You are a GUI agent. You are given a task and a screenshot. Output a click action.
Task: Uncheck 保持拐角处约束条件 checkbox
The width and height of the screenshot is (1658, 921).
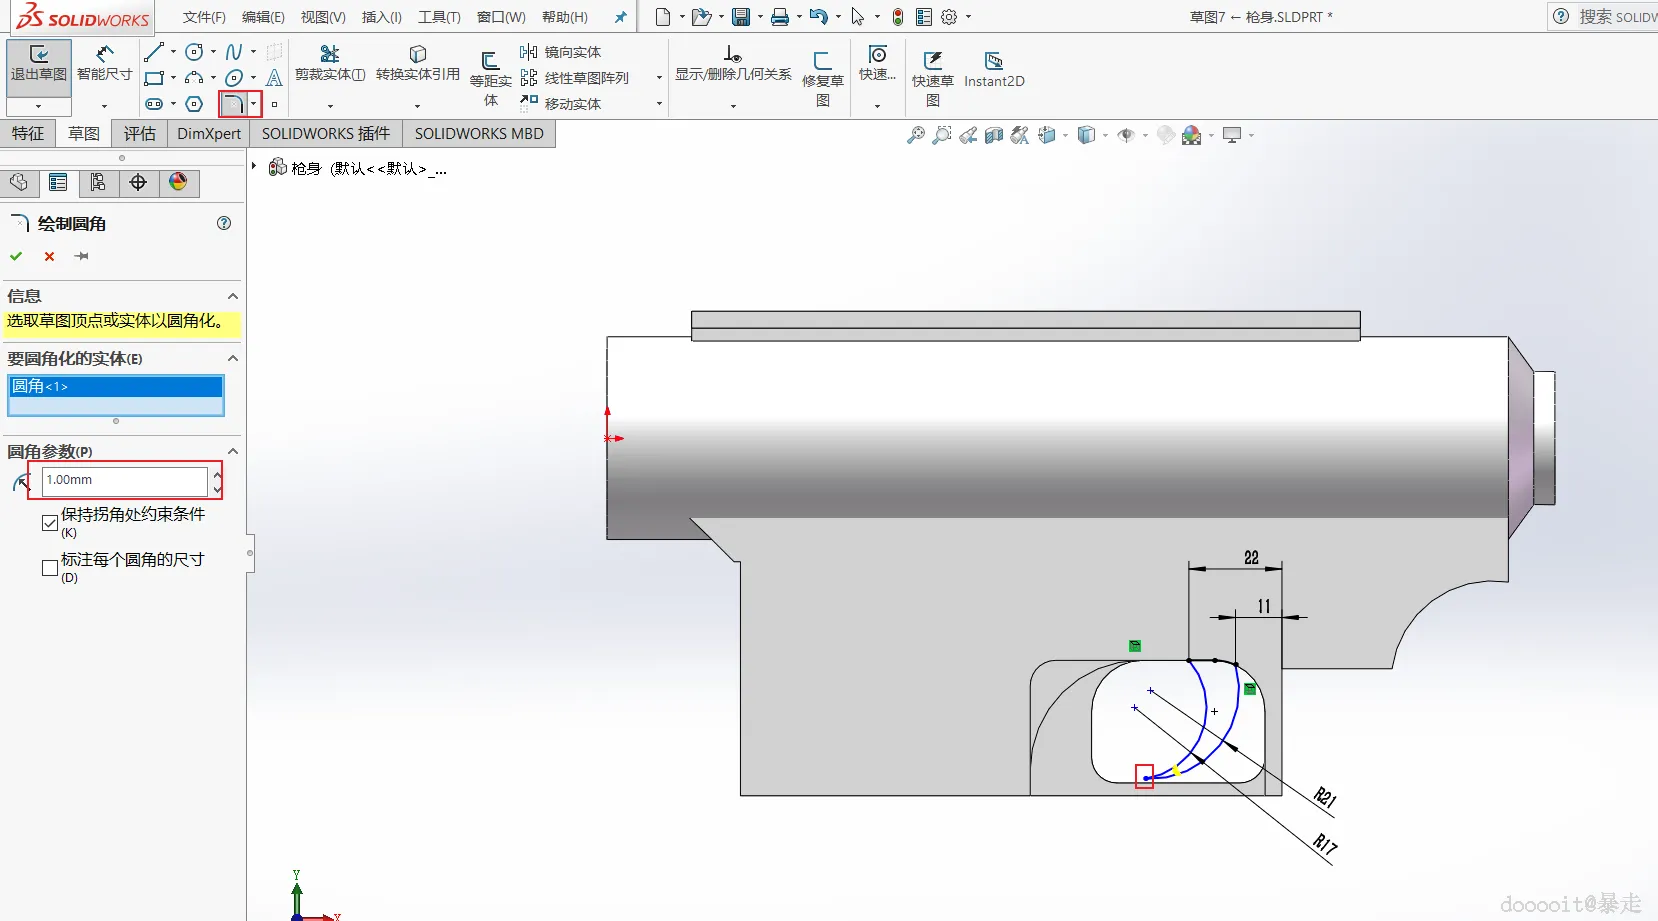point(50,523)
